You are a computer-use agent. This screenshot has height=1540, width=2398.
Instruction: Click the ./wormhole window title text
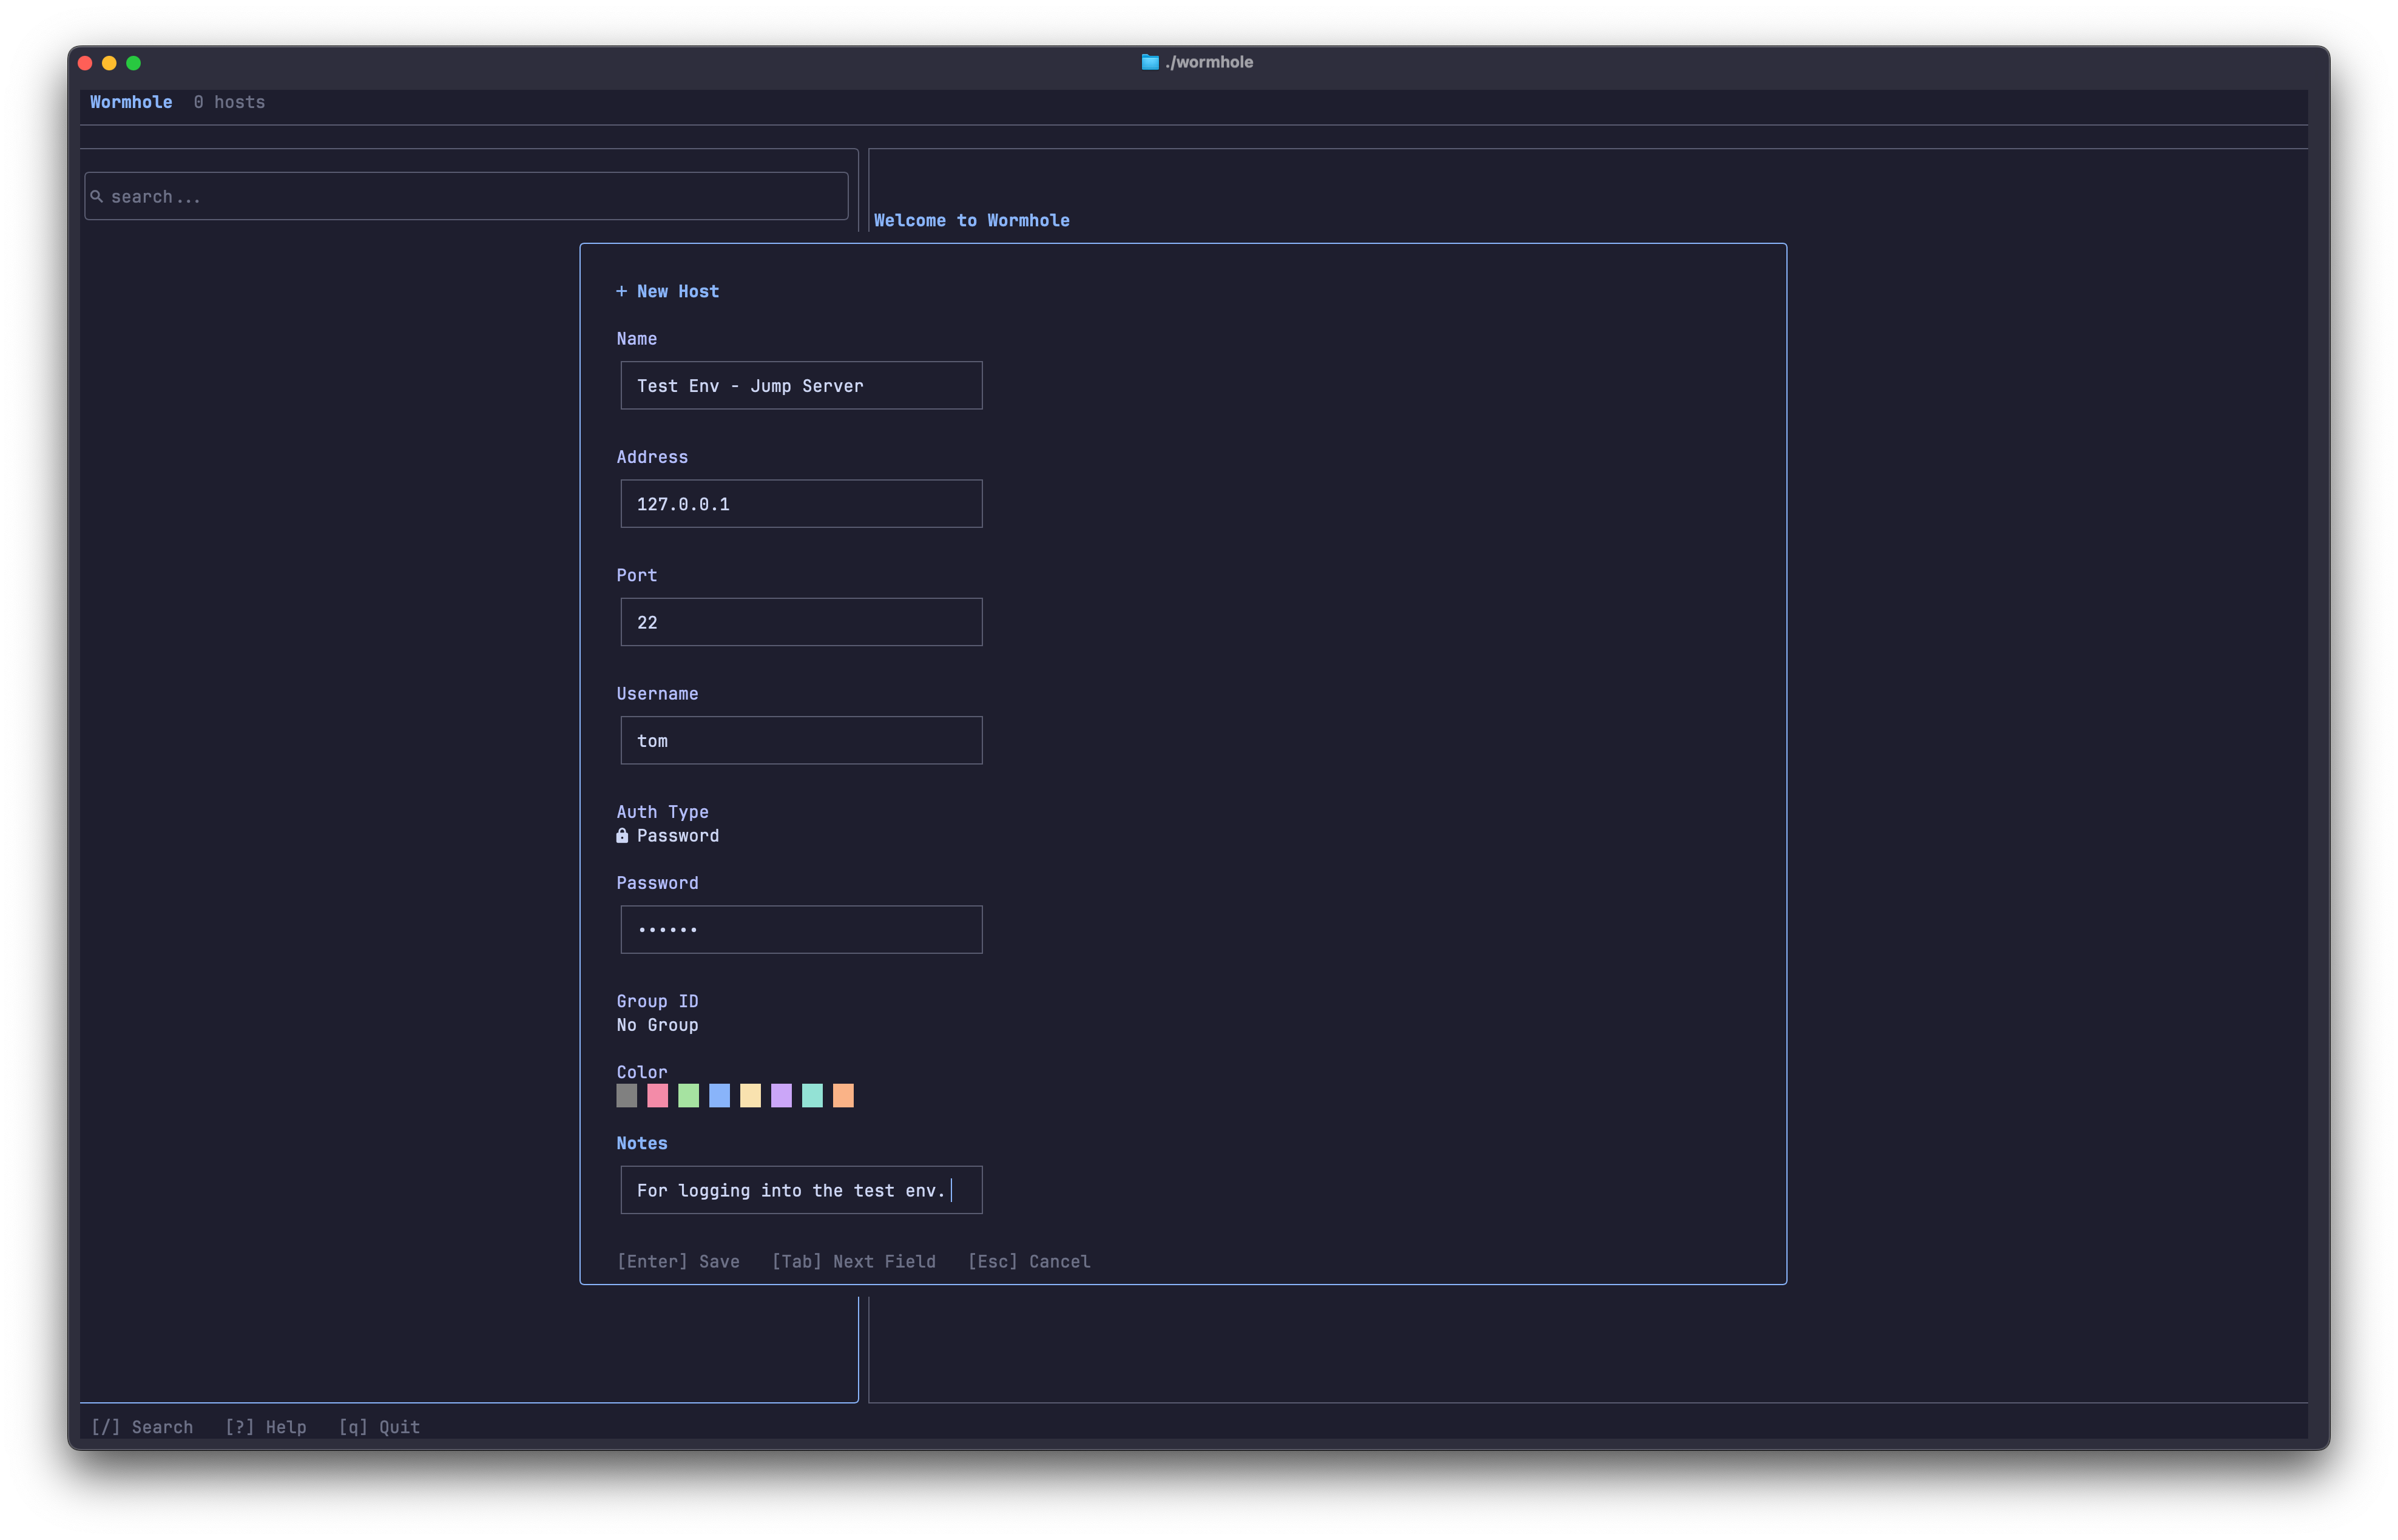tap(1209, 62)
